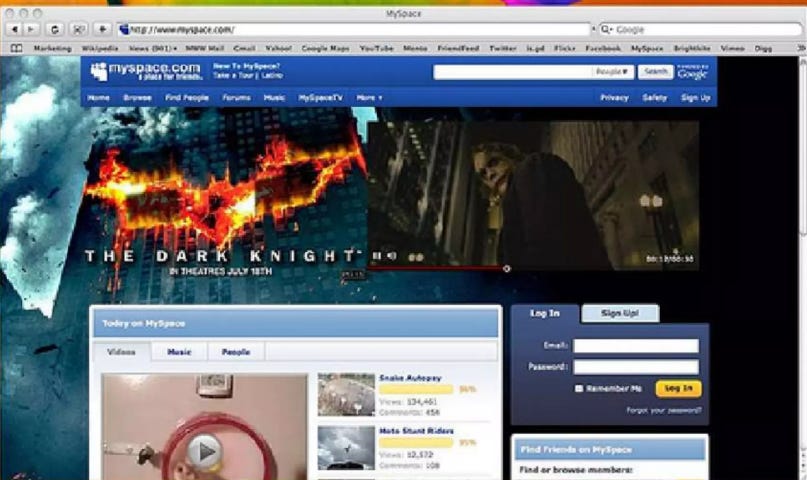Click the magnifier icon in the Google search field
Screen dimensions: 807x480
point(606,29)
